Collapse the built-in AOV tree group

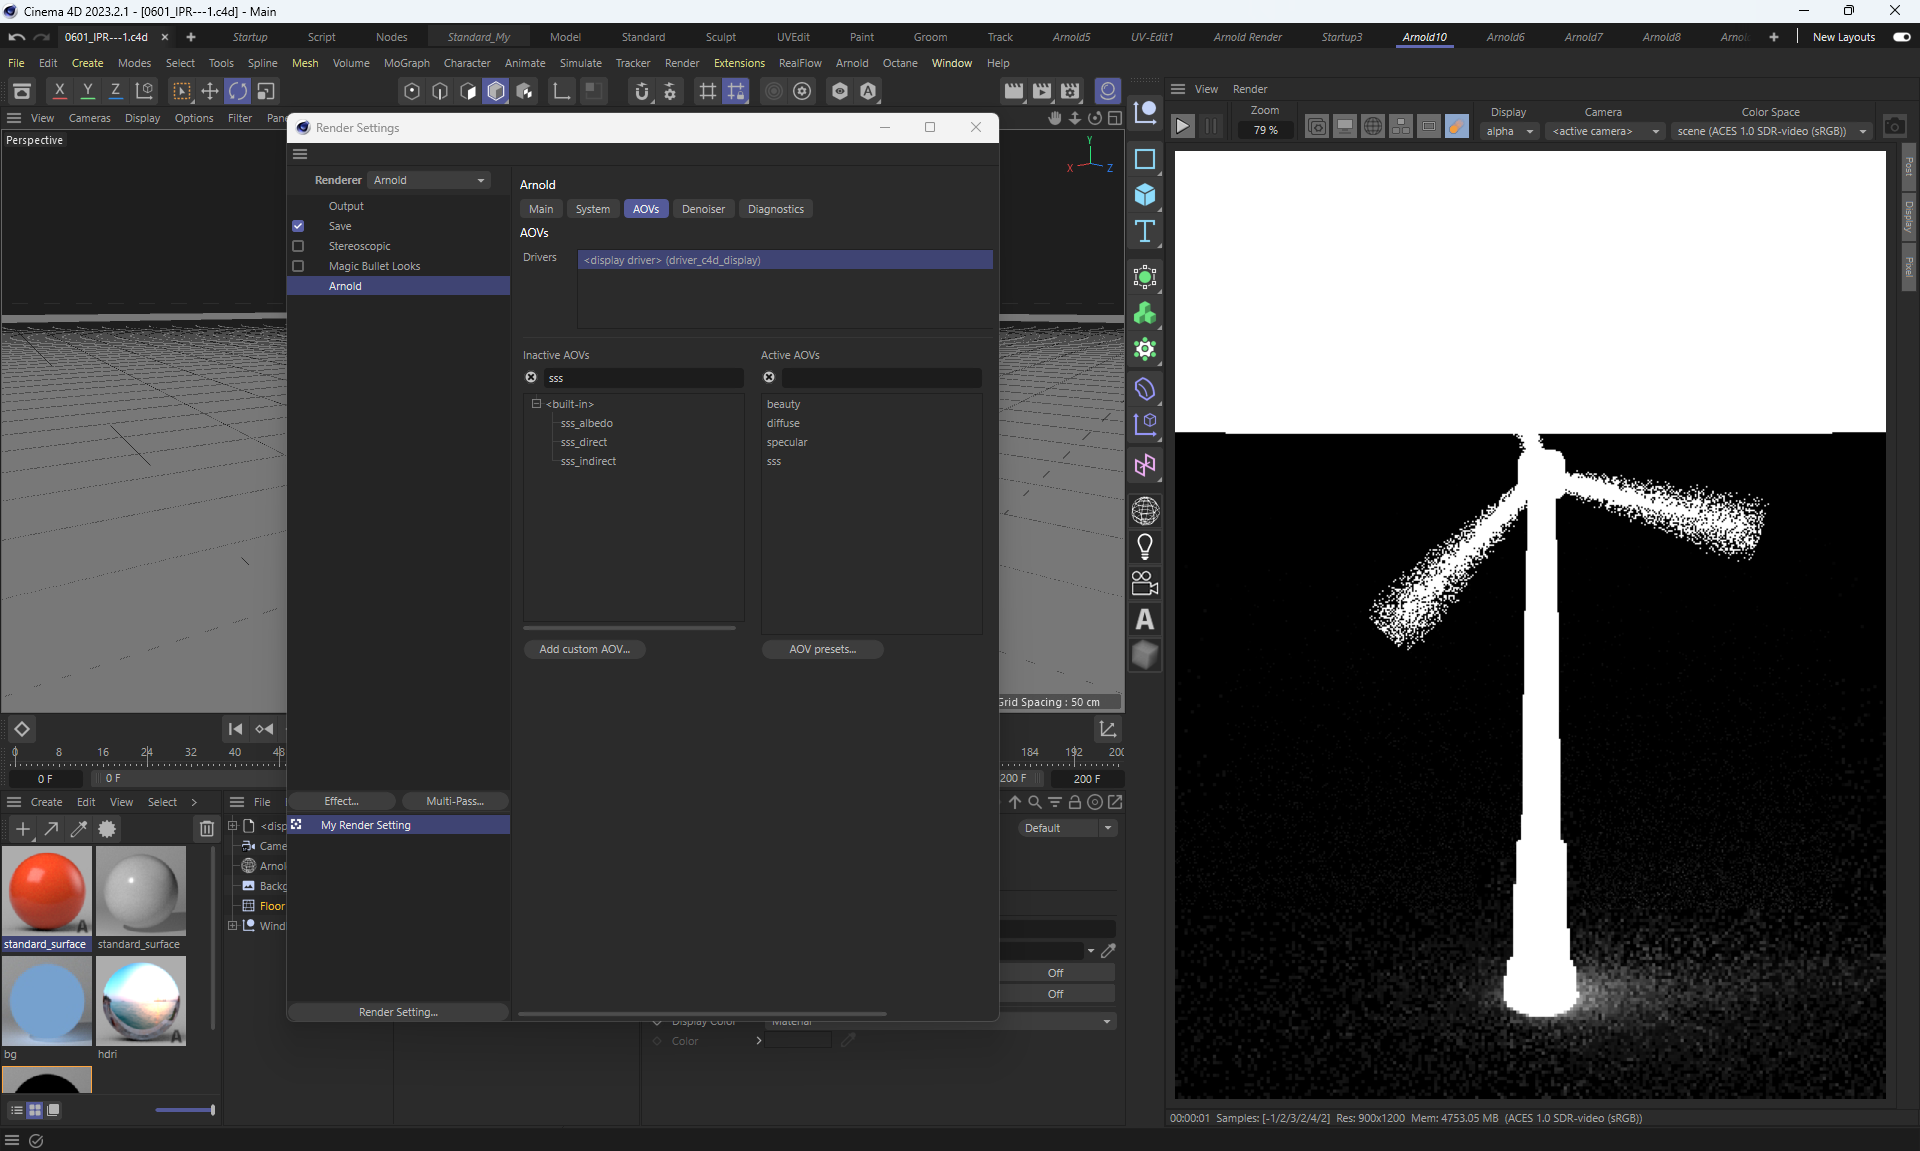[536, 404]
